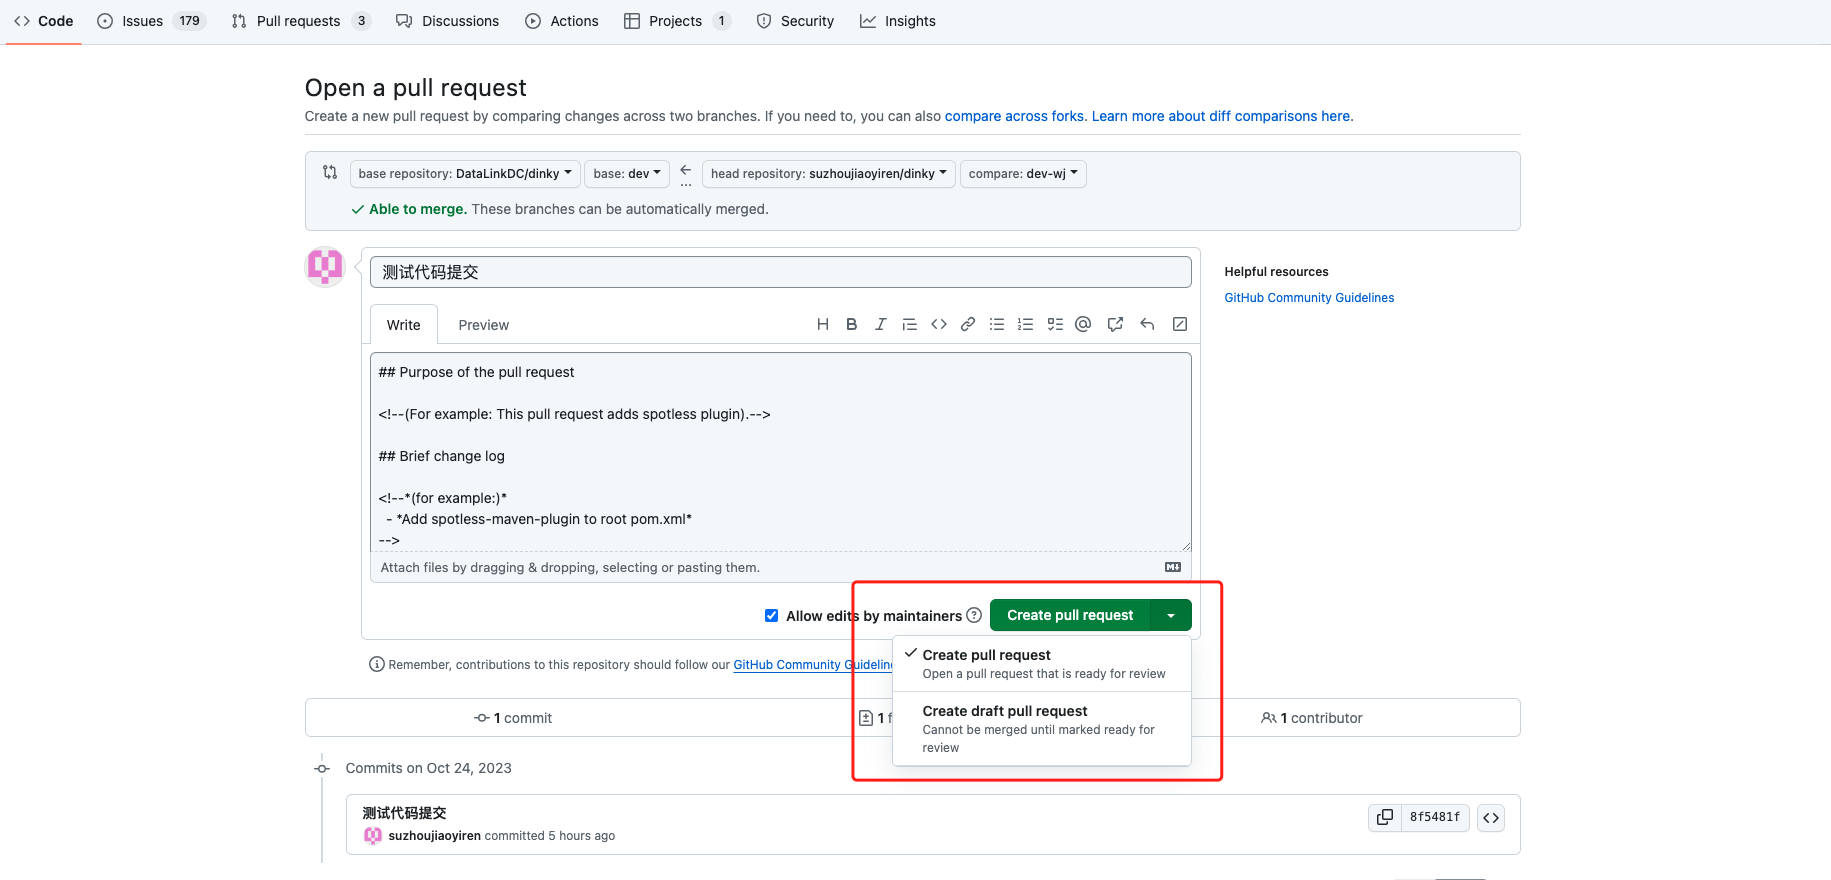Click the user avatar beside the title
Screen dimensions: 1831x880
pos(325,267)
